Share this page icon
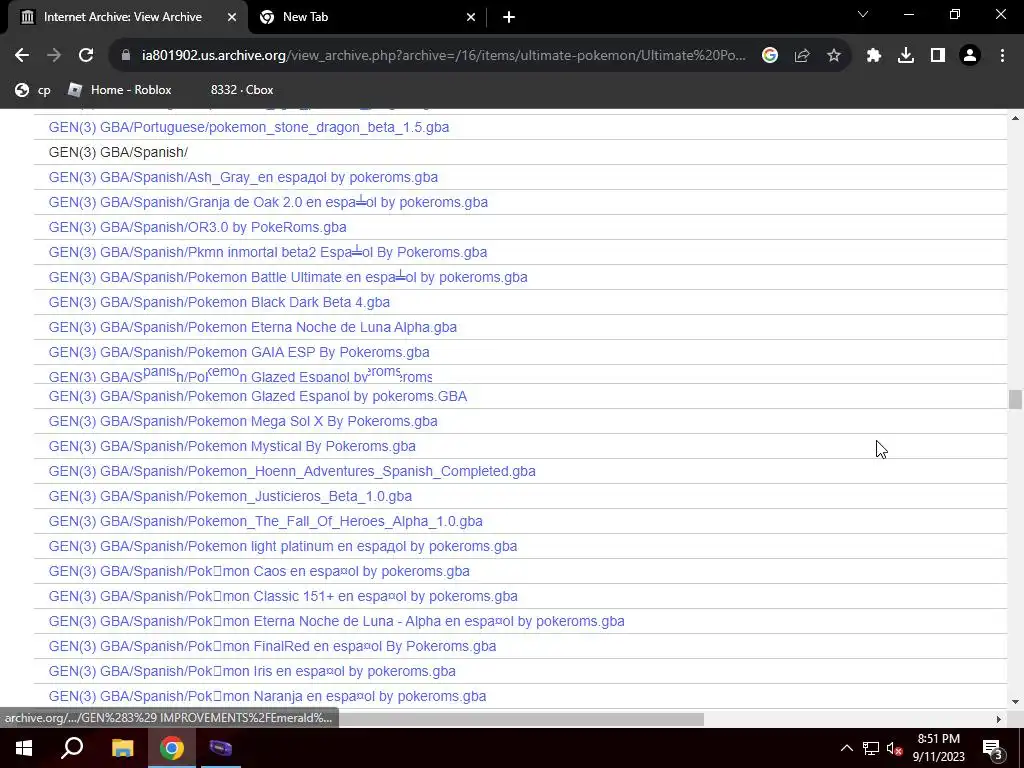Viewport: 1024px width, 768px height. tap(802, 56)
